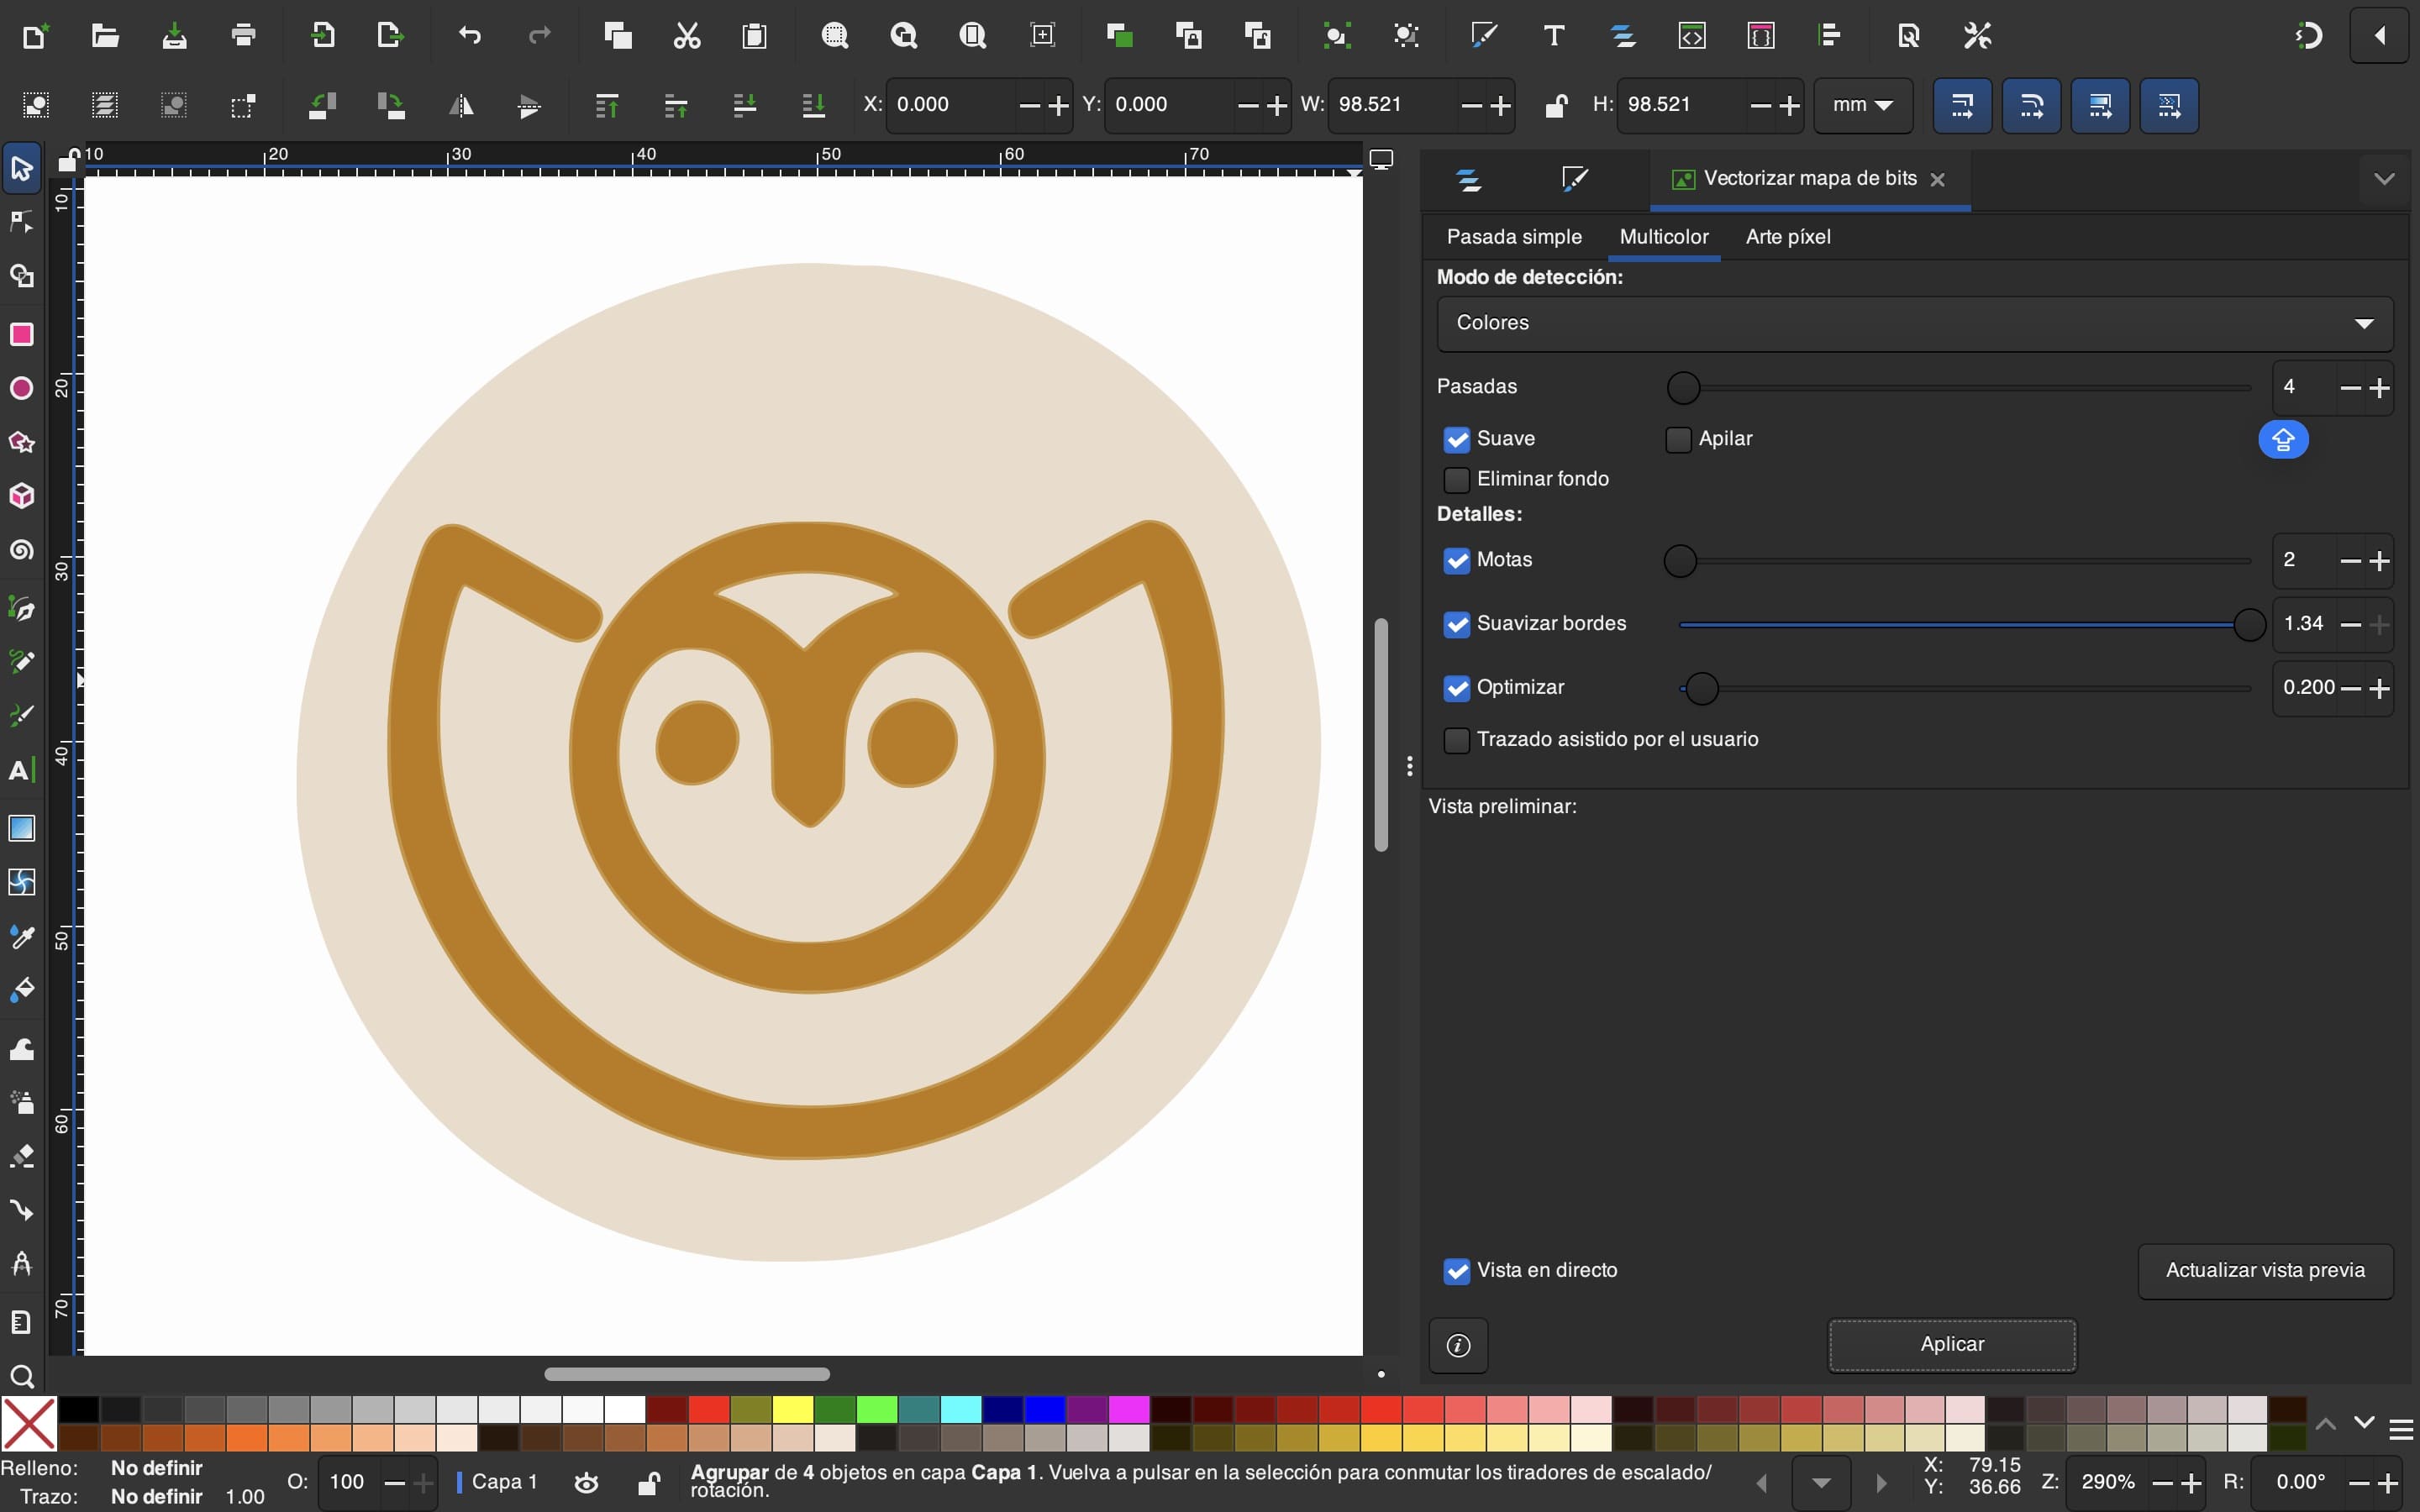
Task: Flip selection horizontally icon
Action: [461, 105]
